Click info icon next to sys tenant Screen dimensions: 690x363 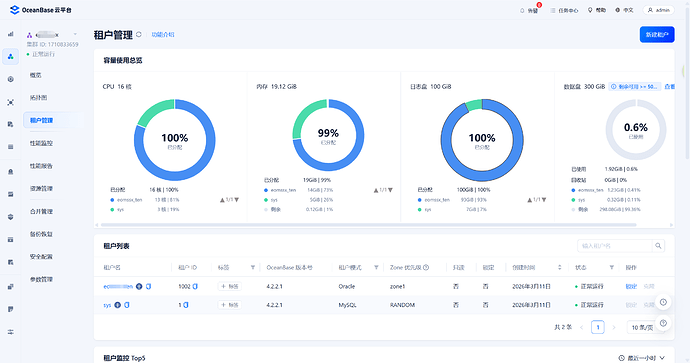pos(117,305)
